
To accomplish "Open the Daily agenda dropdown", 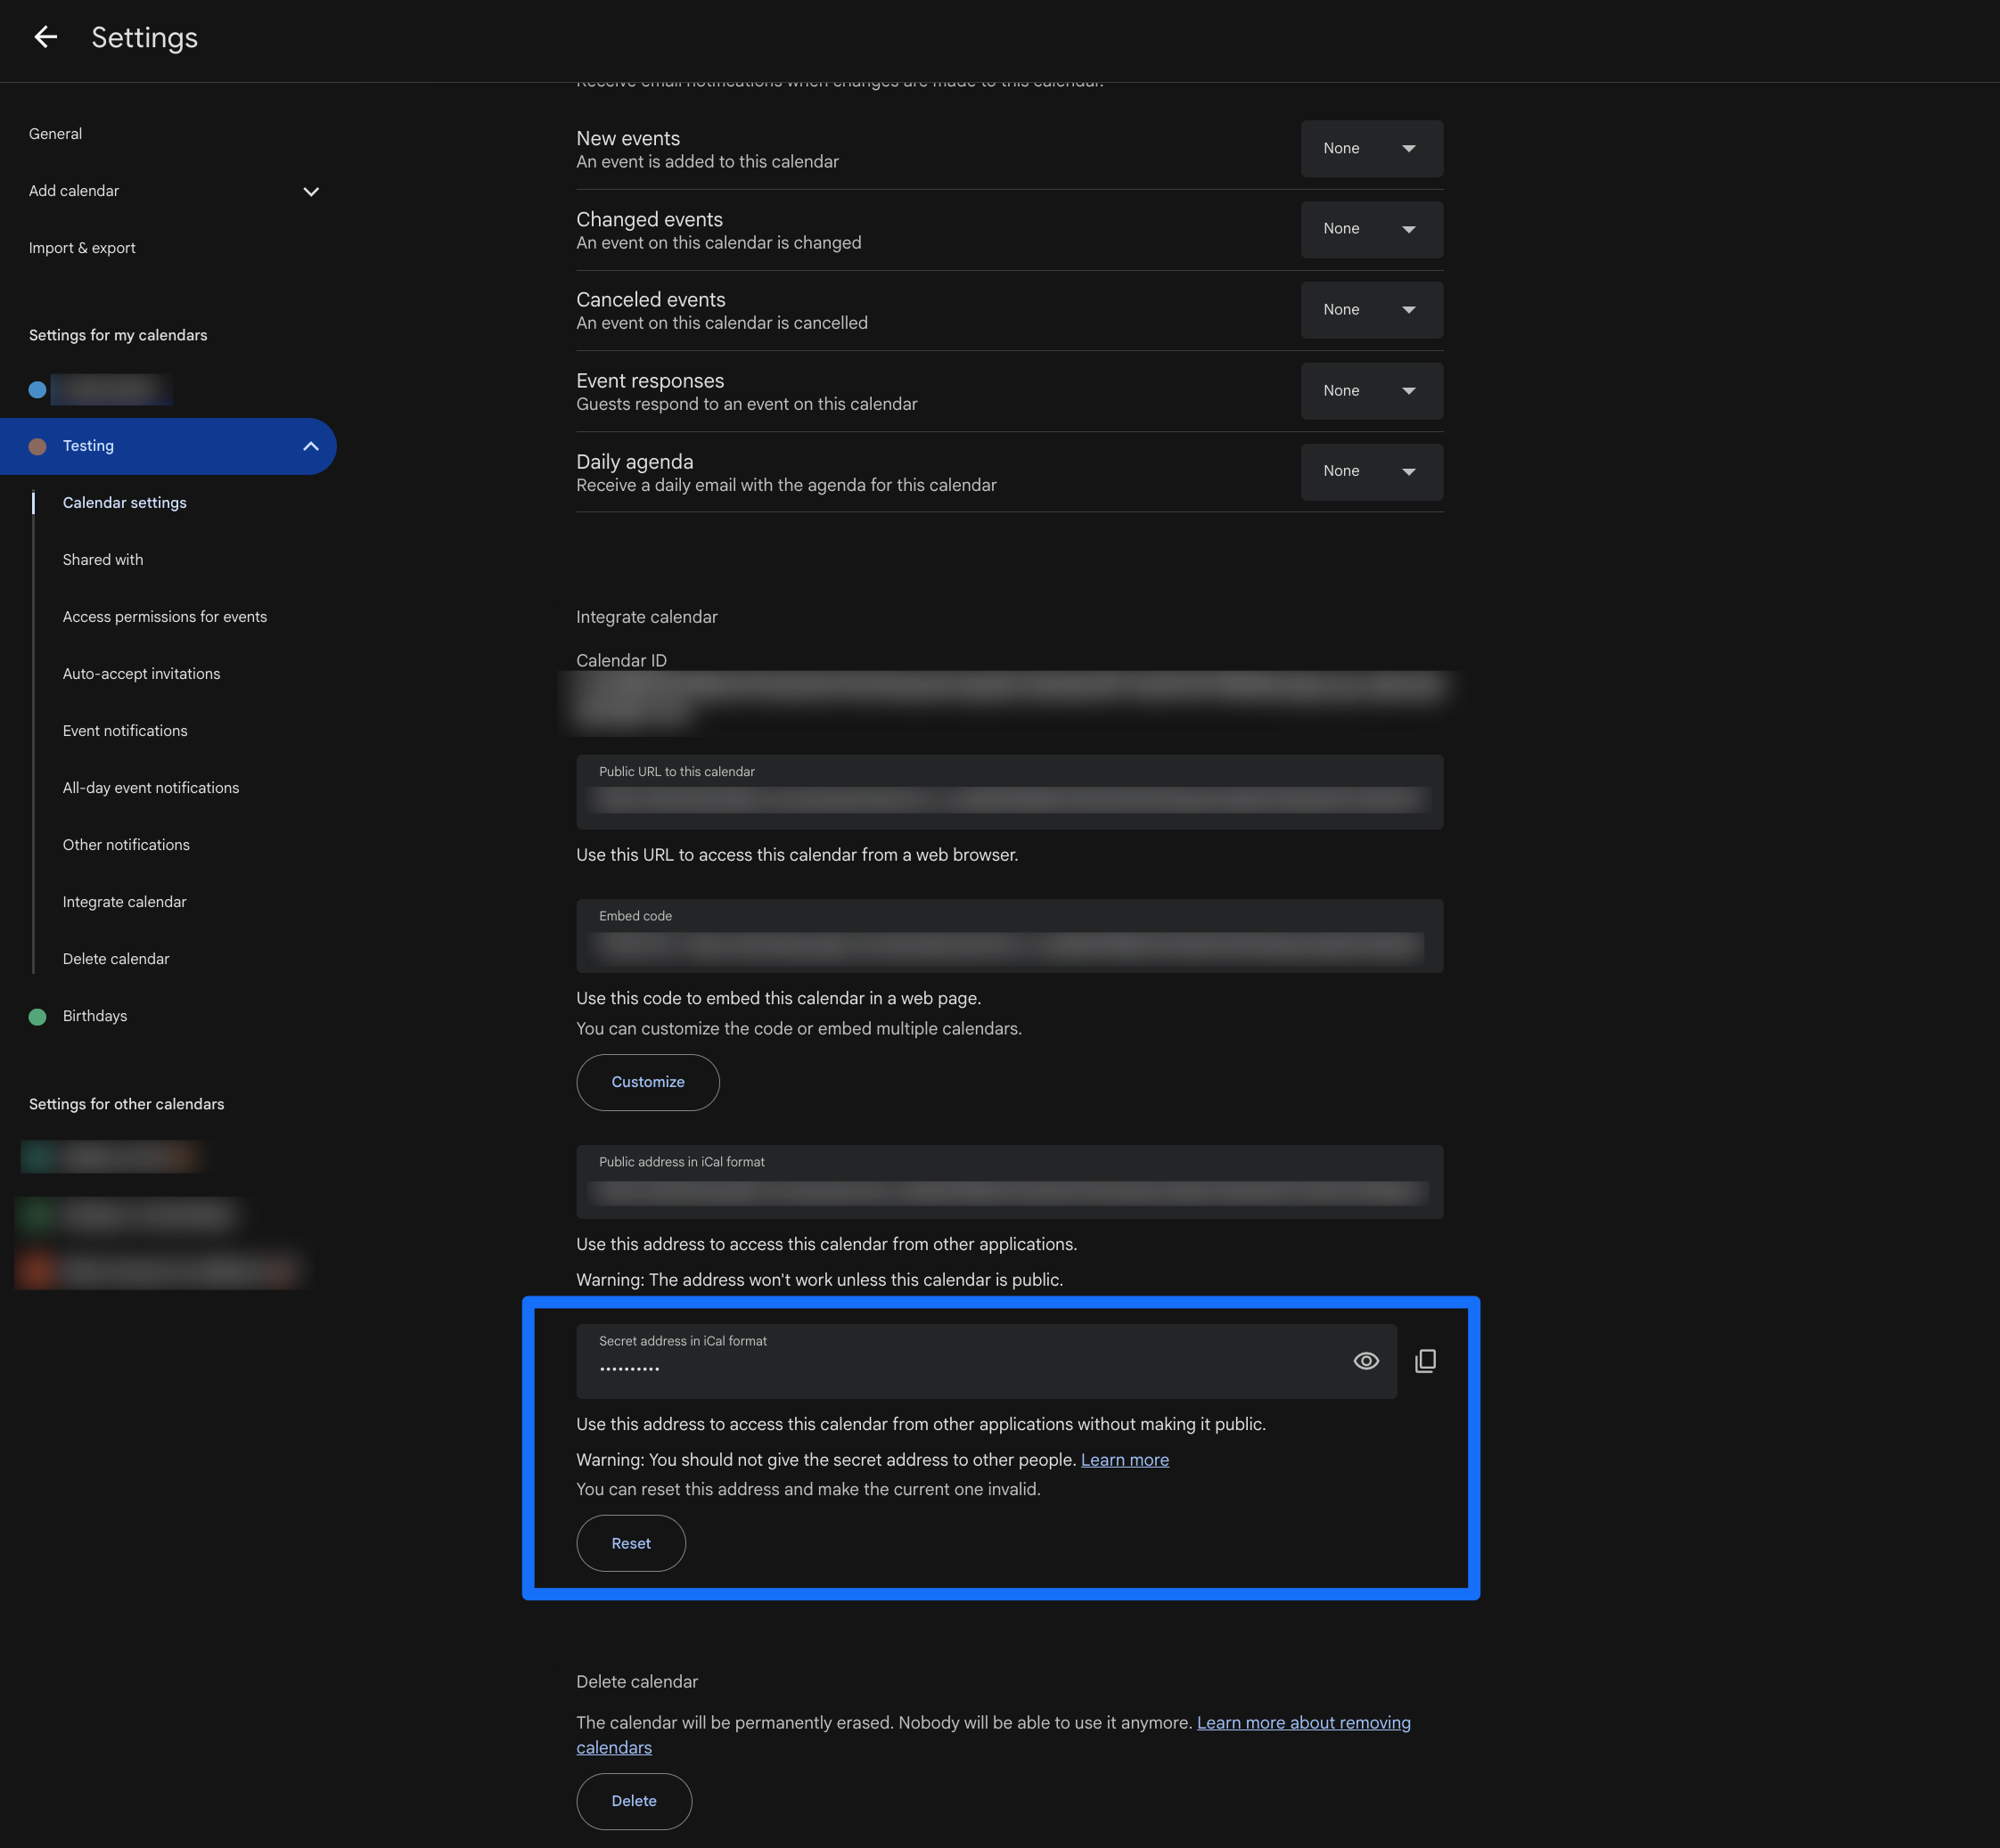I will point(1371,471).
